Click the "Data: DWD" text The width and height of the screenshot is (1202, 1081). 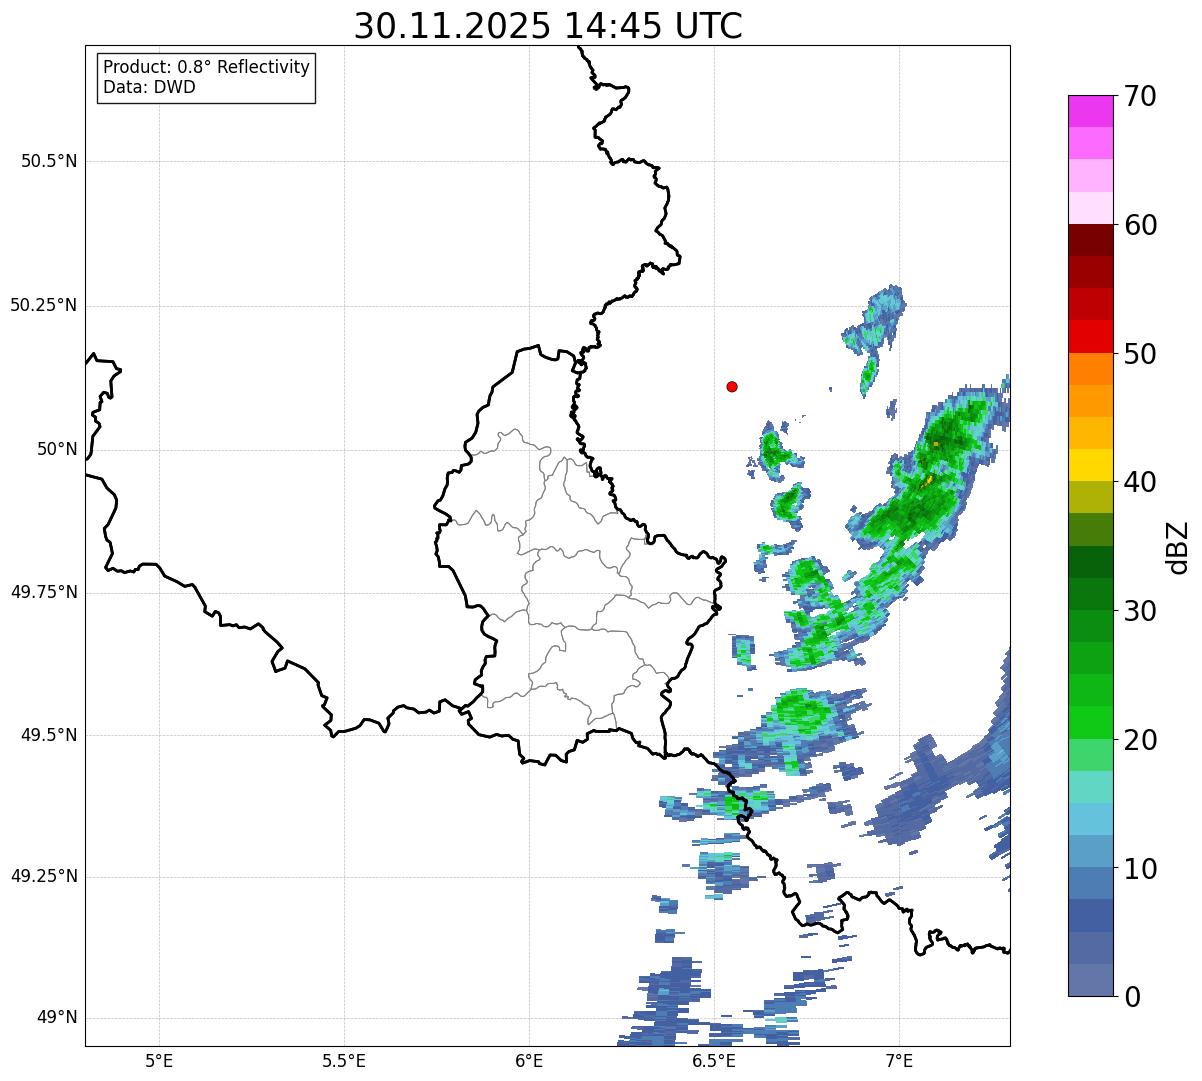(x=150, y=87)
